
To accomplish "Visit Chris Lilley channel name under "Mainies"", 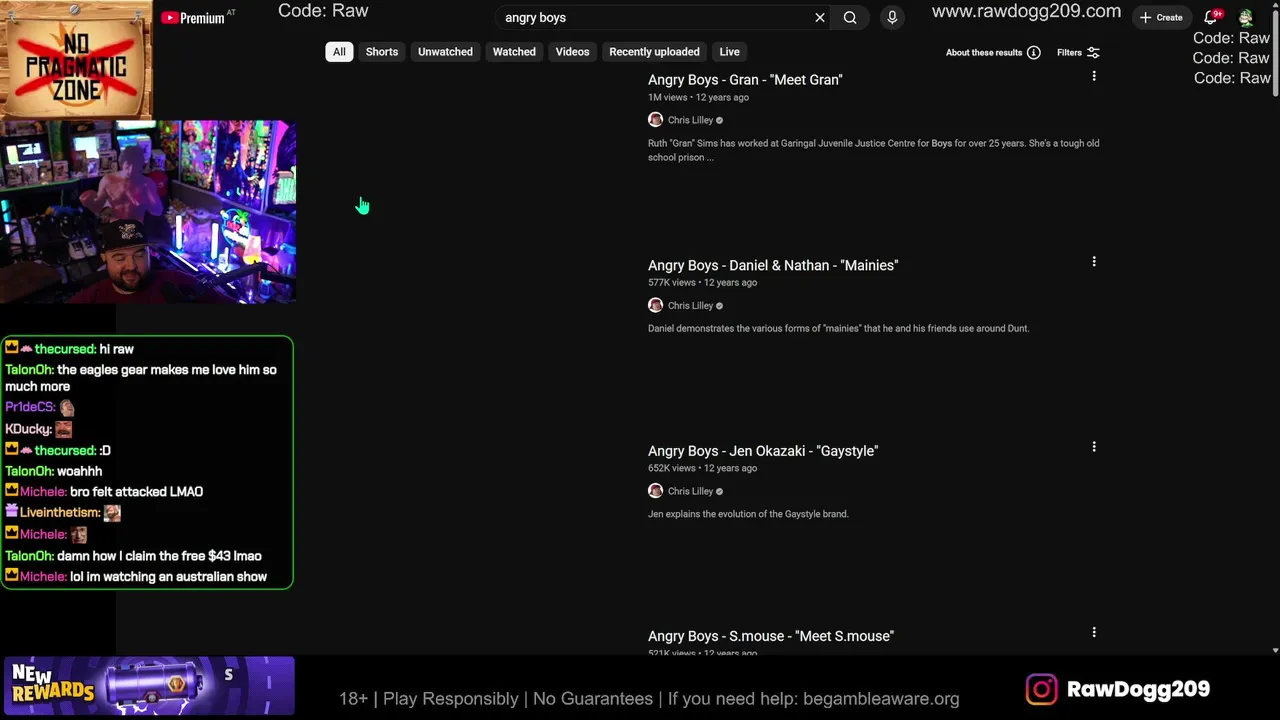I will click(690, 306).
